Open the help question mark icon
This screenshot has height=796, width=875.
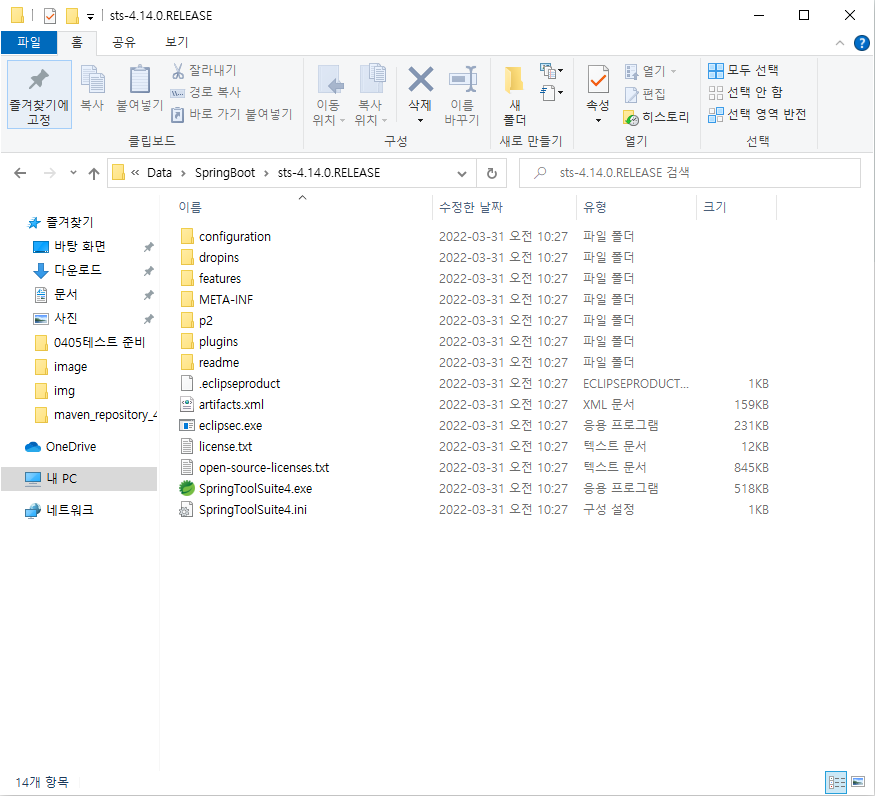861,43
